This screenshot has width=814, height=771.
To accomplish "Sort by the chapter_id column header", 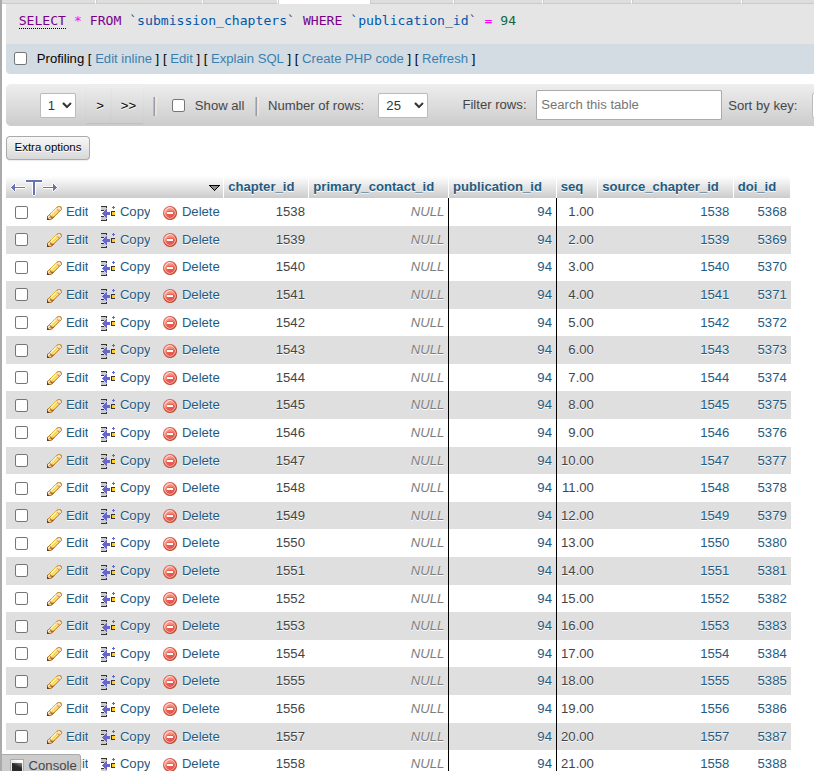I will point(261,187).
